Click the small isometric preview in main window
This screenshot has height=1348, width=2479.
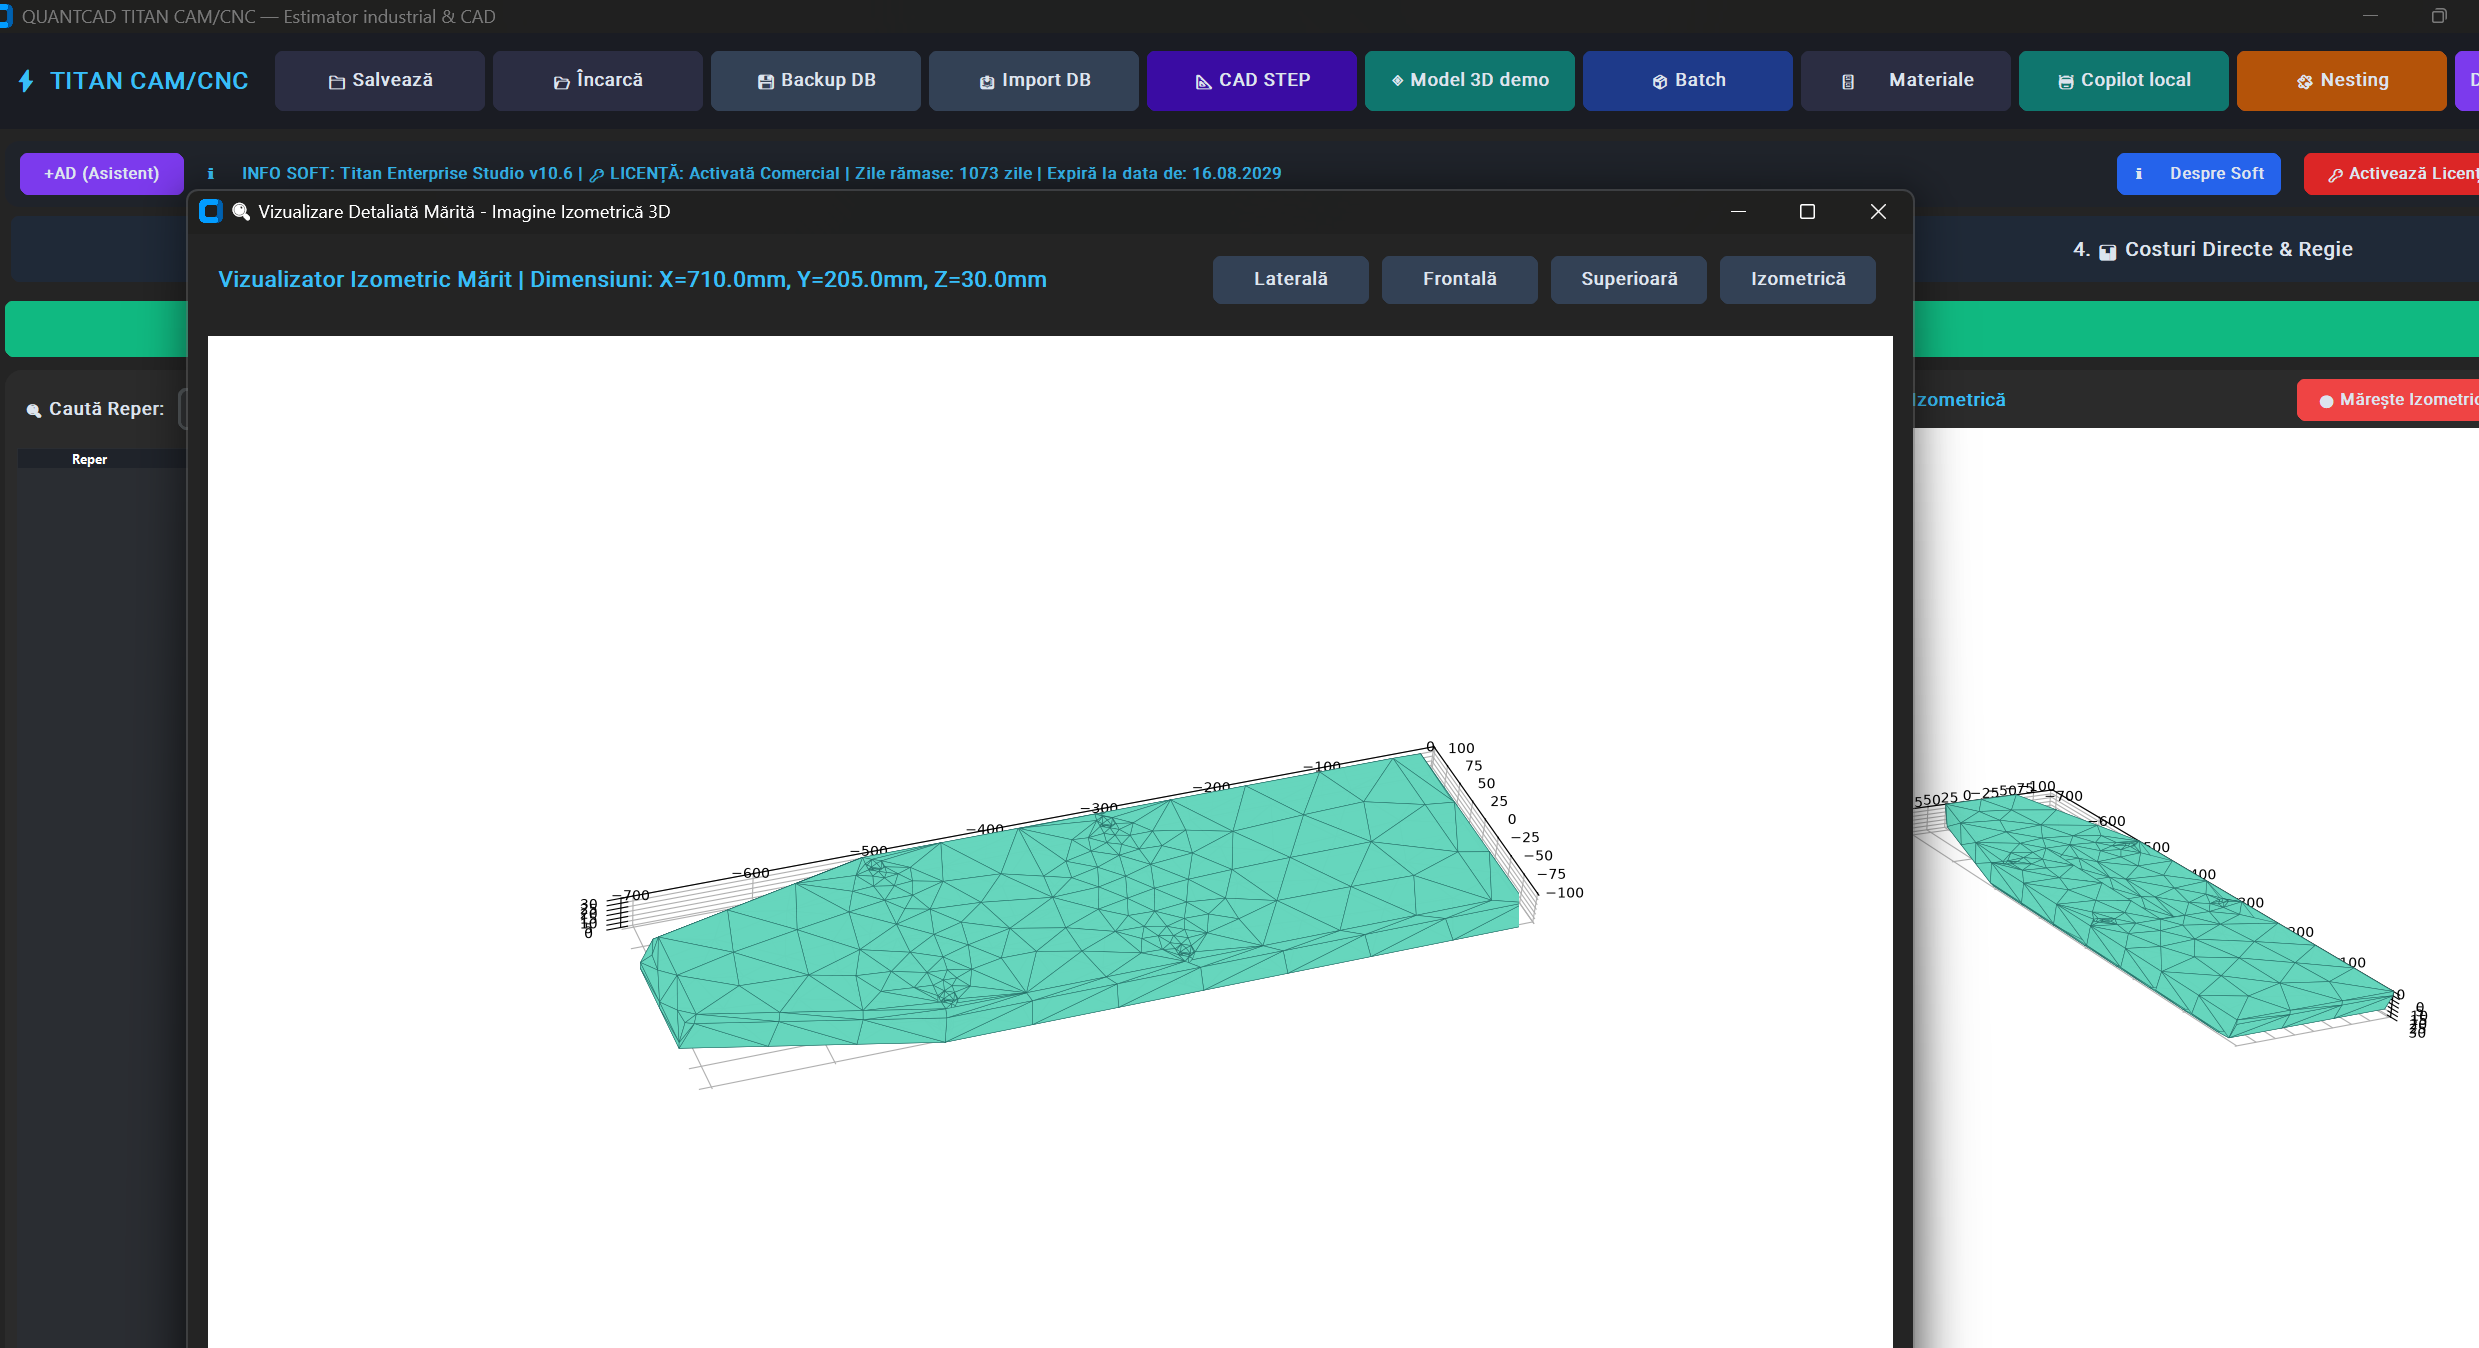point(2170,915)
